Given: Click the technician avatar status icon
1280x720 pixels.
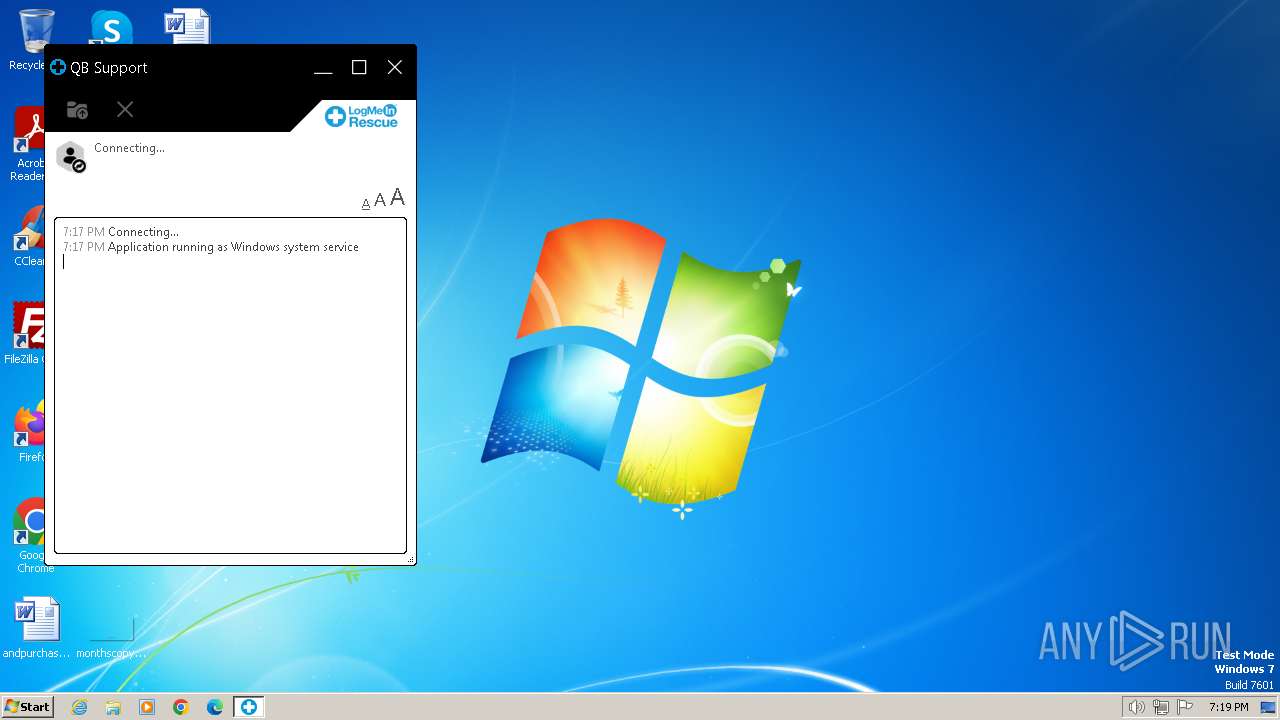Looking at the screenshot, I should coord(71,157).
